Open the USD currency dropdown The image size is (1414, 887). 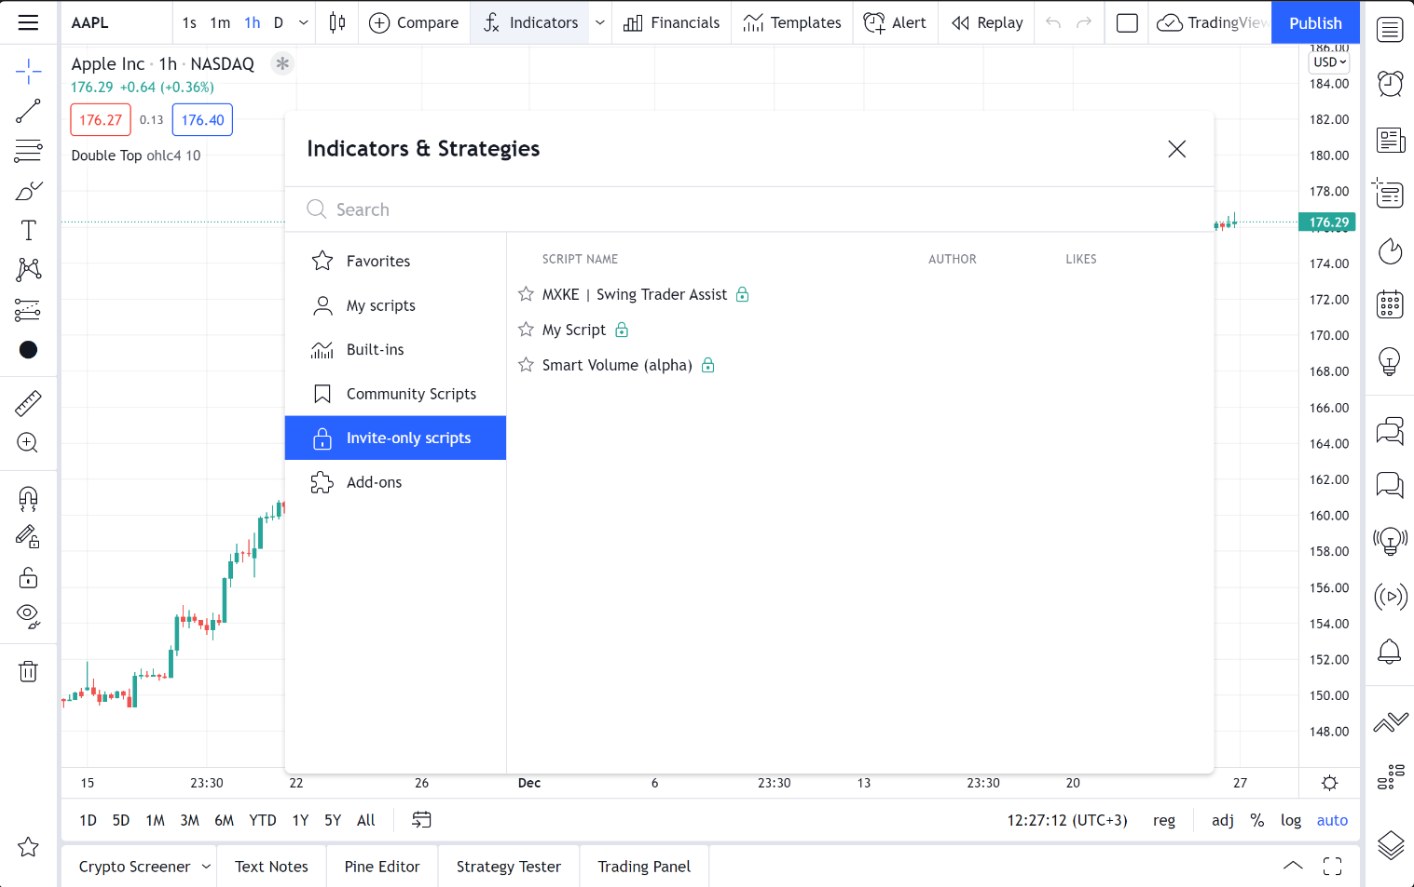(x=1328, y=61)
